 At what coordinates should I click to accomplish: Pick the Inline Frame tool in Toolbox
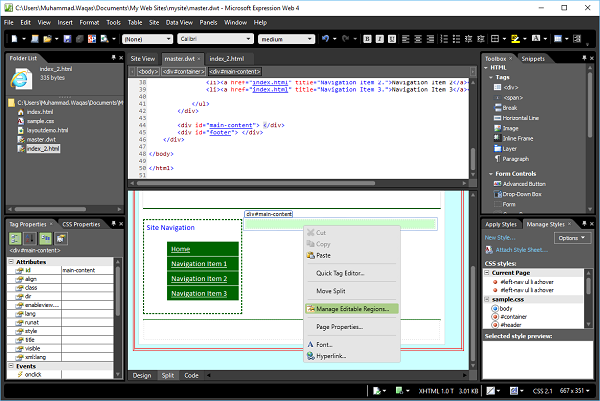click(x=516, y=138)
